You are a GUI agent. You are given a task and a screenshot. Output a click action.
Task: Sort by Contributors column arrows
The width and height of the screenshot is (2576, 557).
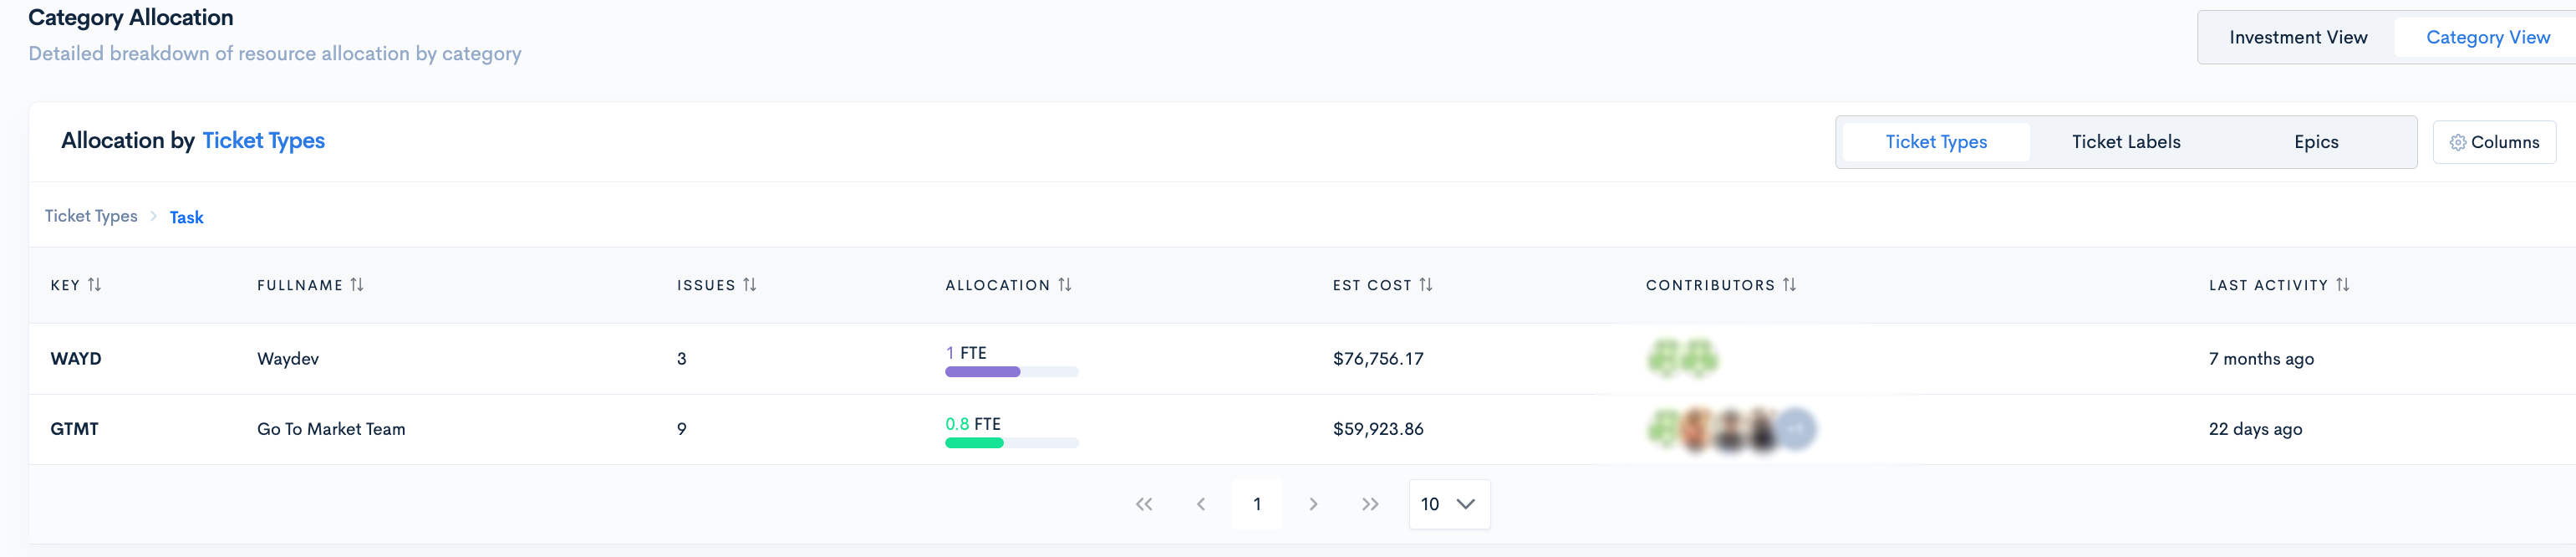1790,285
